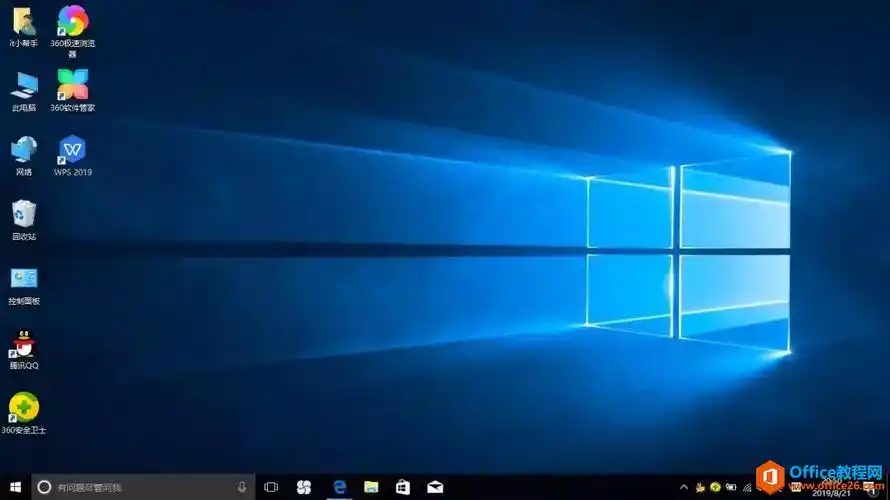Click the Cortana search box in taskbar
Screen dimensions: 890x500
pyautogui.click(x=140, y=487)
